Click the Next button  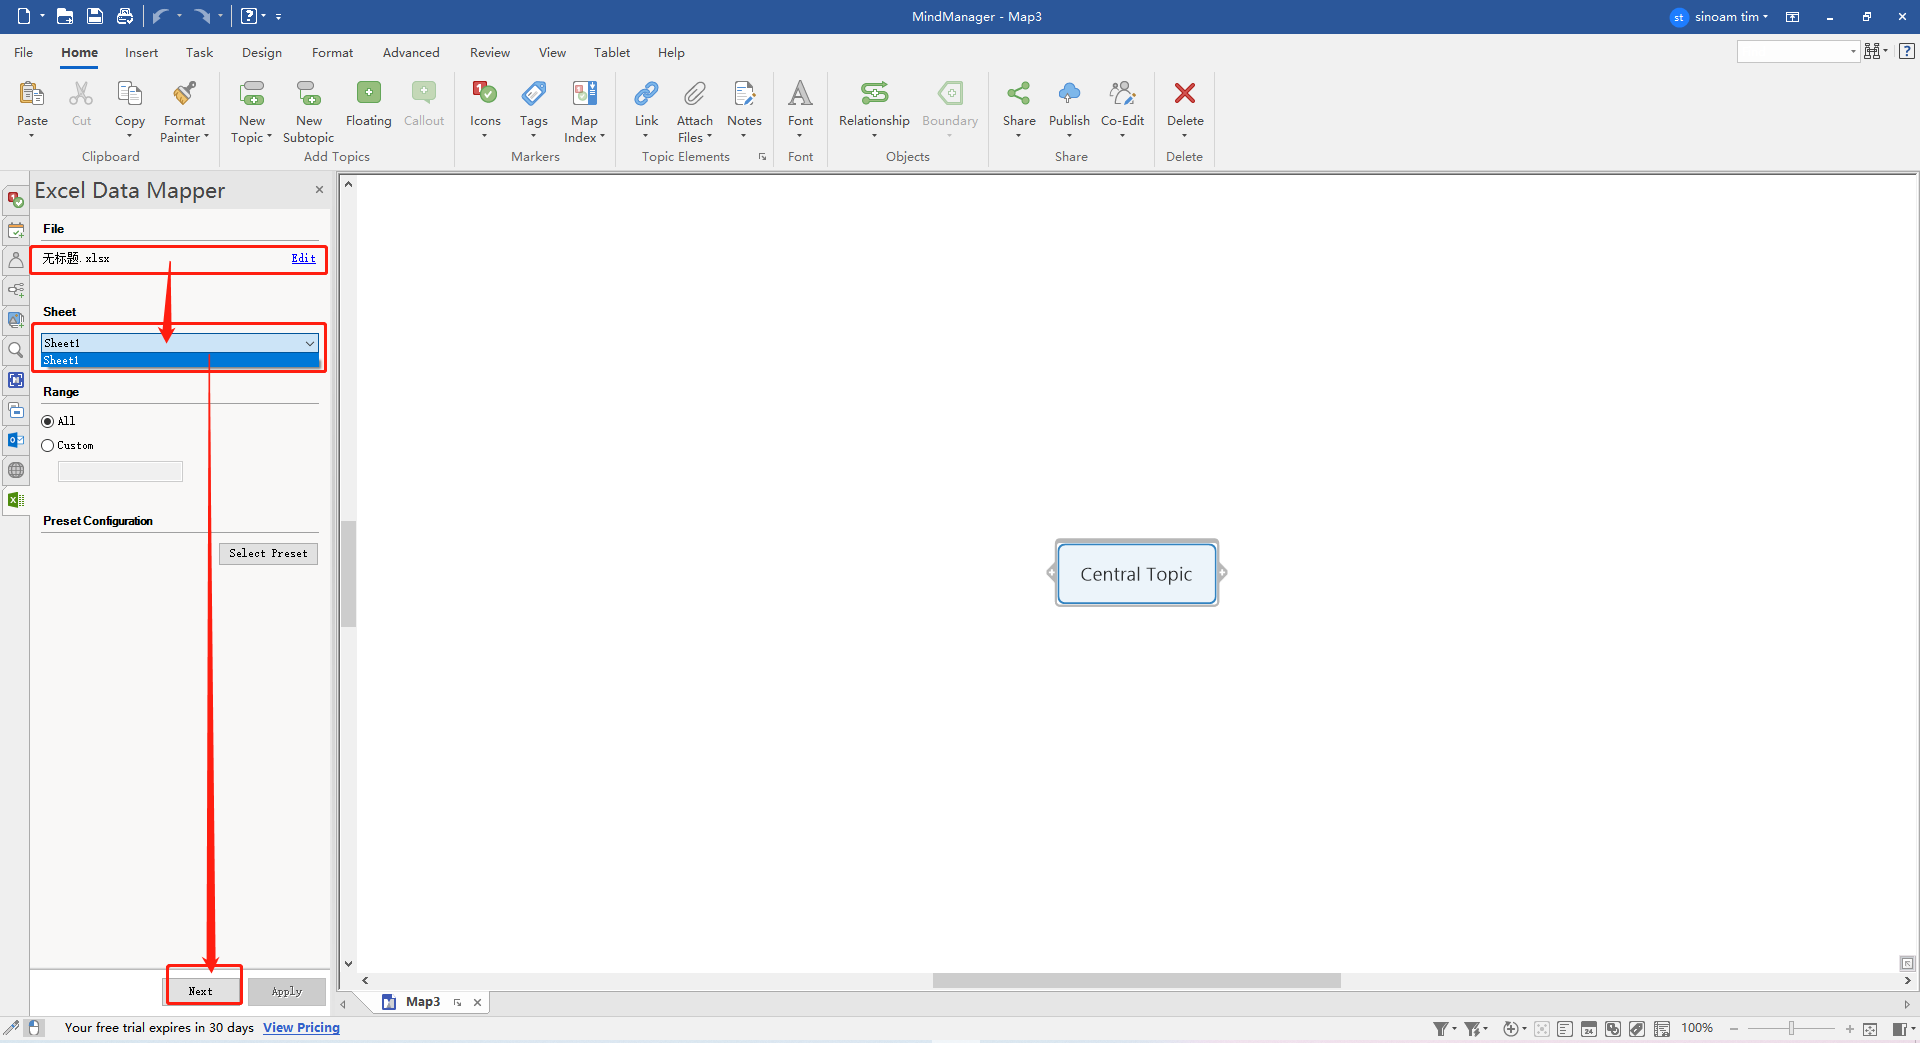[201, 992]
